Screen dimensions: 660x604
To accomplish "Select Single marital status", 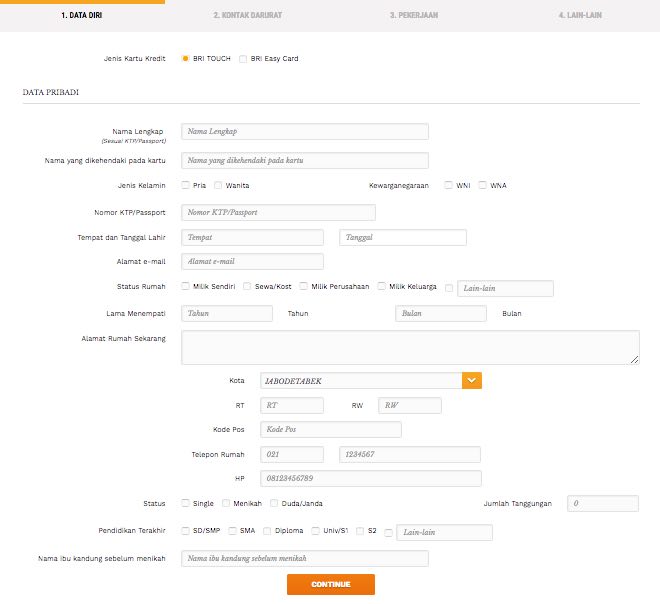I will tap(185, 503).
